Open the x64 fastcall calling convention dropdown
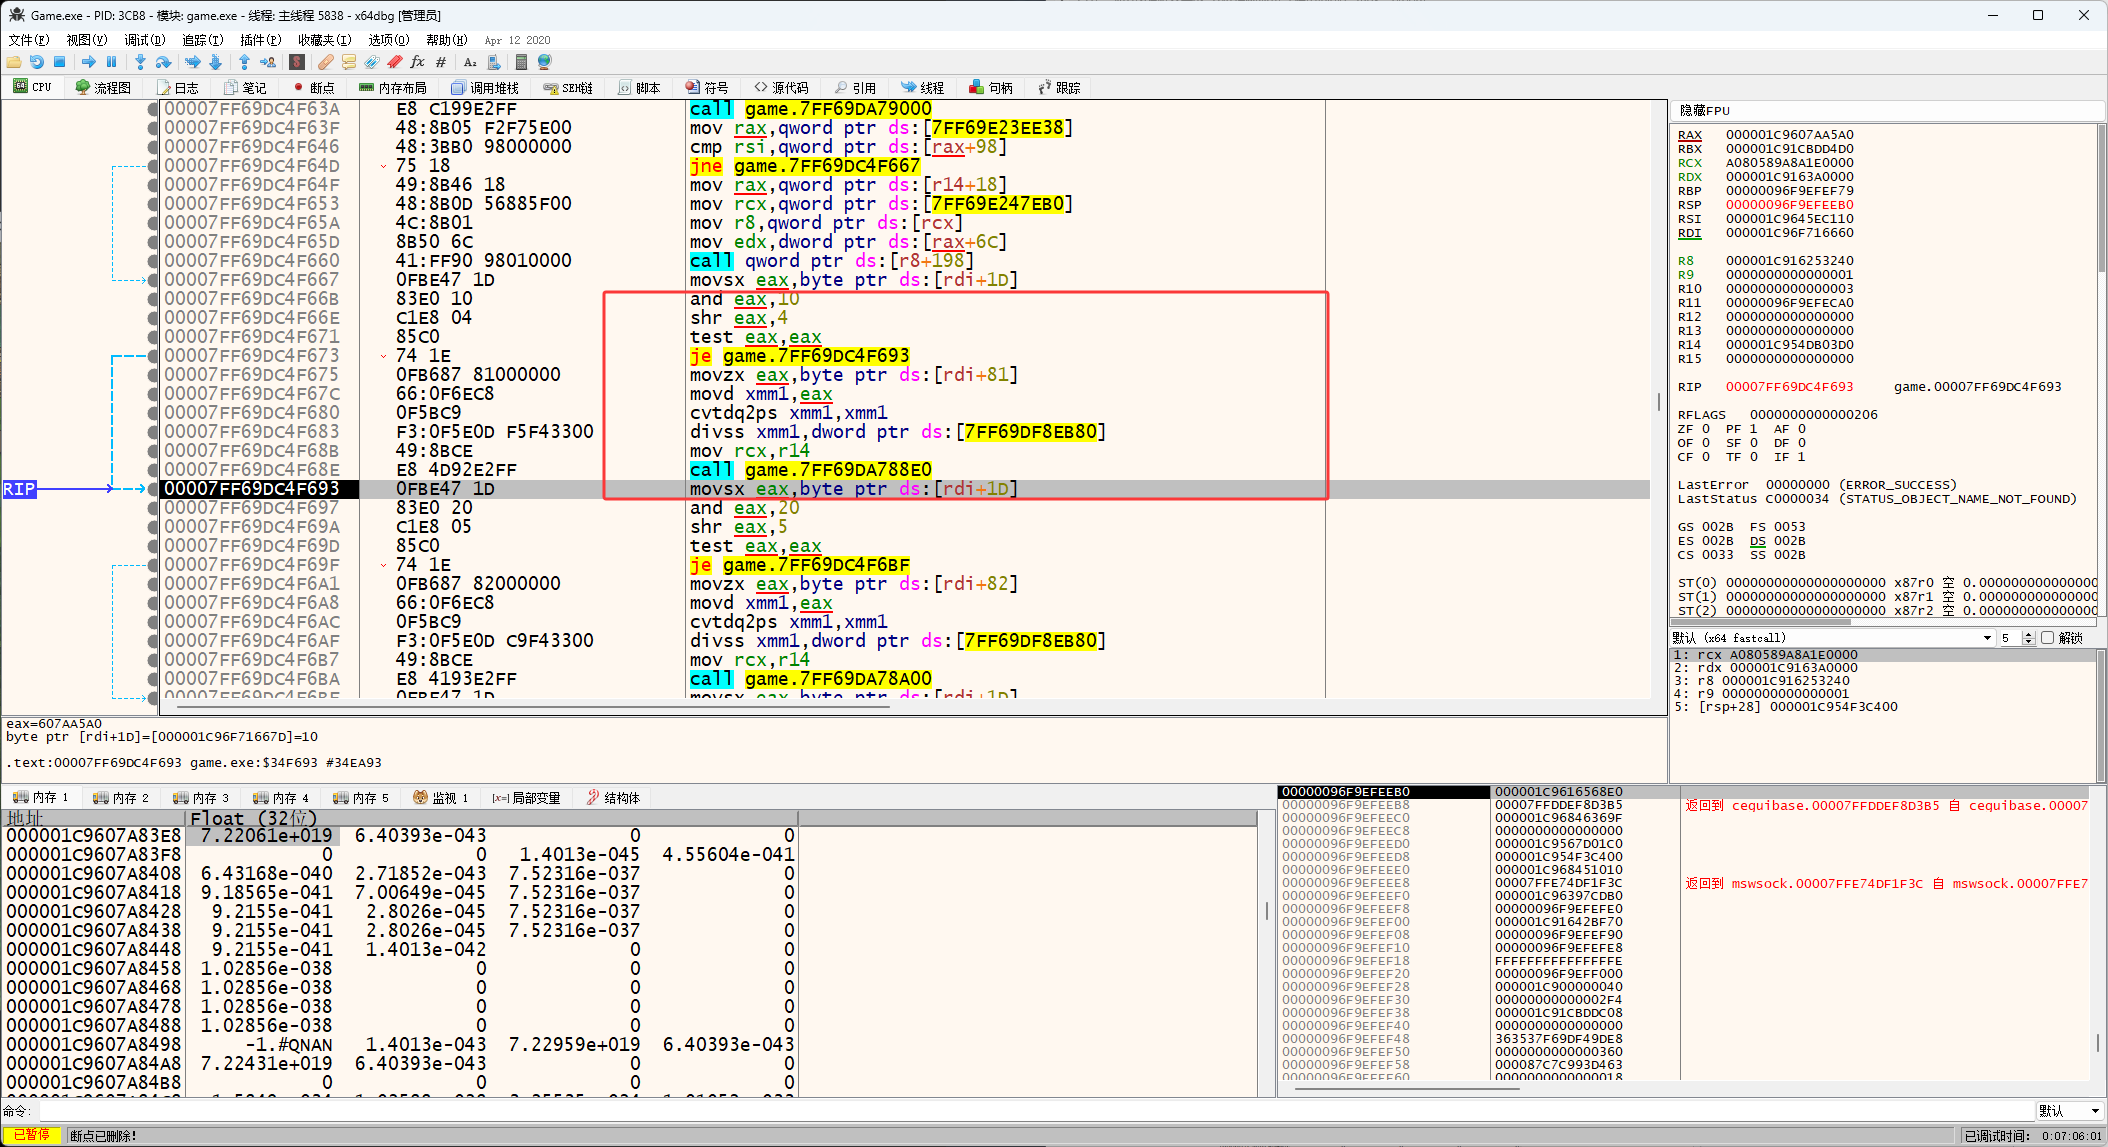Viewport: 2108px width, 1147px height. tap(1832, 638)
